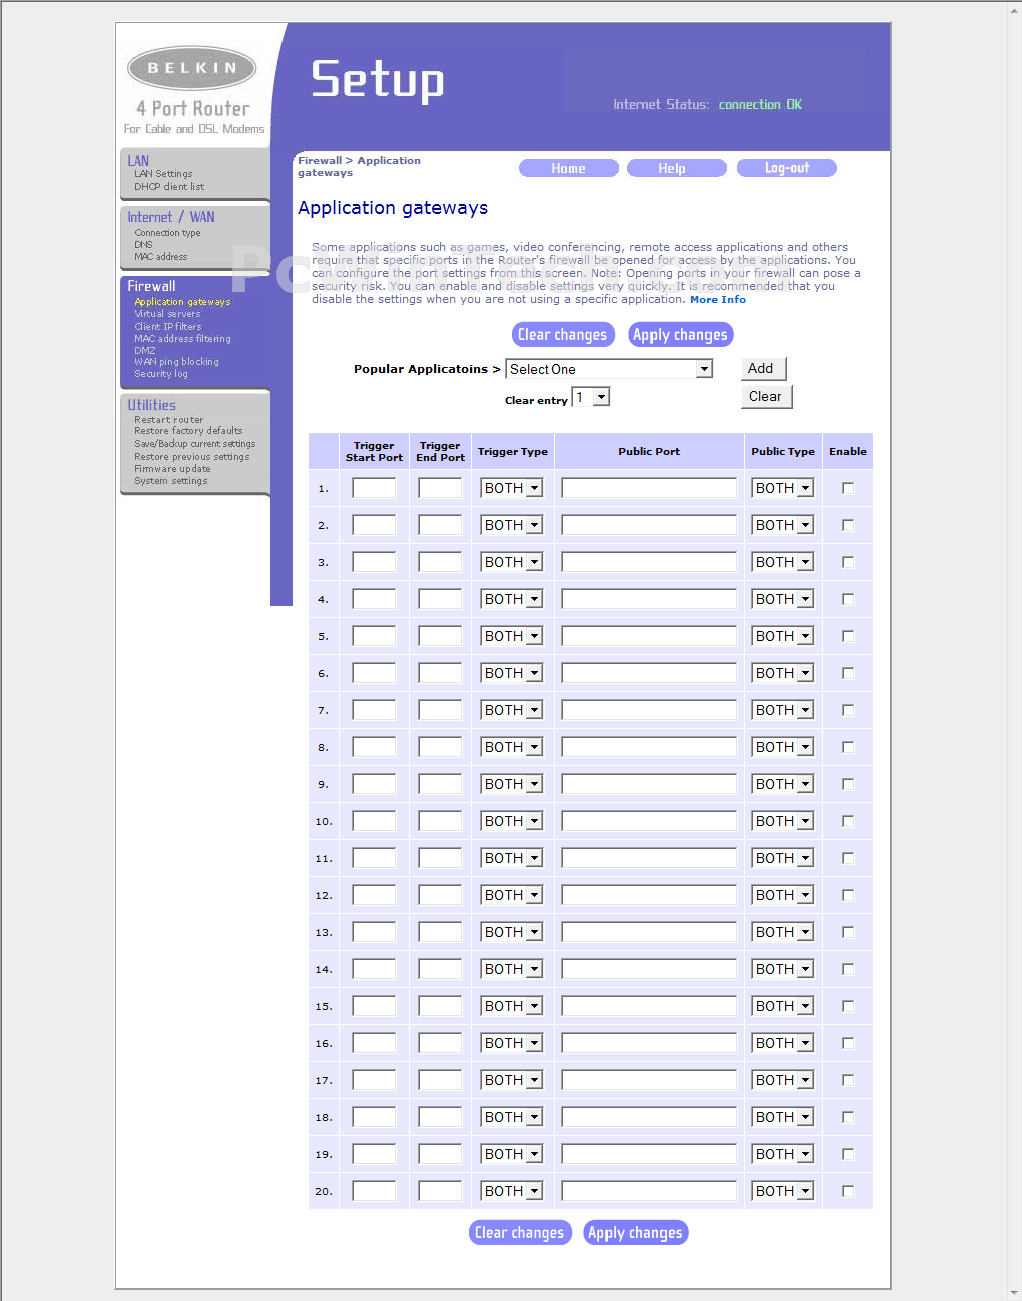Open the Utilities section heading

(x=151, y=405)
